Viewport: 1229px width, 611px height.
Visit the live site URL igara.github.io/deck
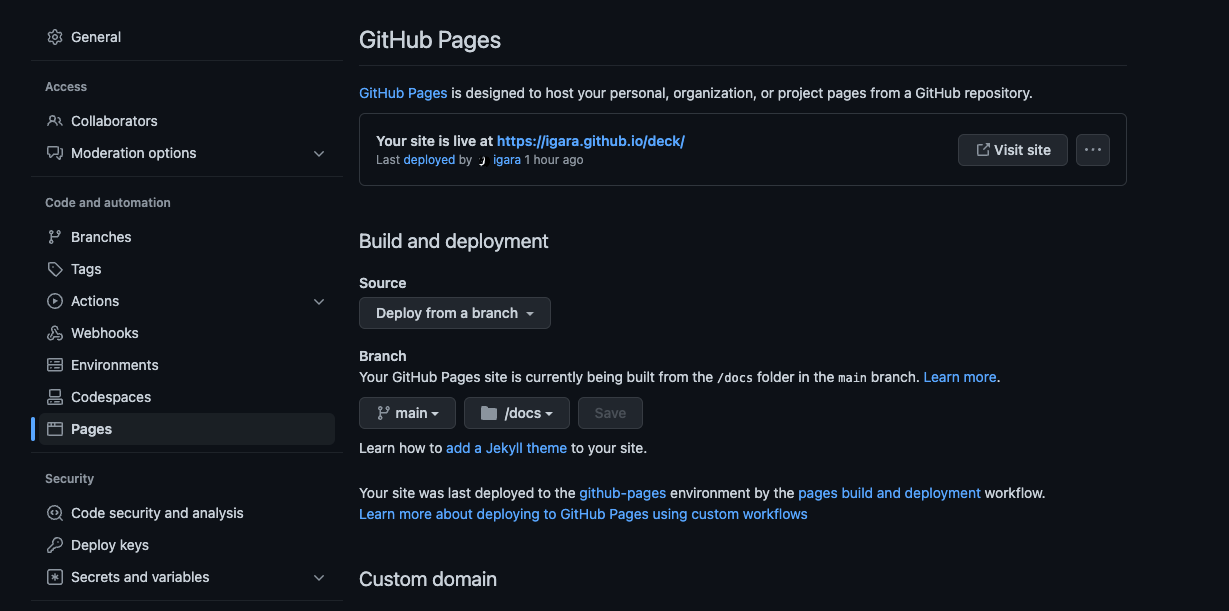click(590, 140)
